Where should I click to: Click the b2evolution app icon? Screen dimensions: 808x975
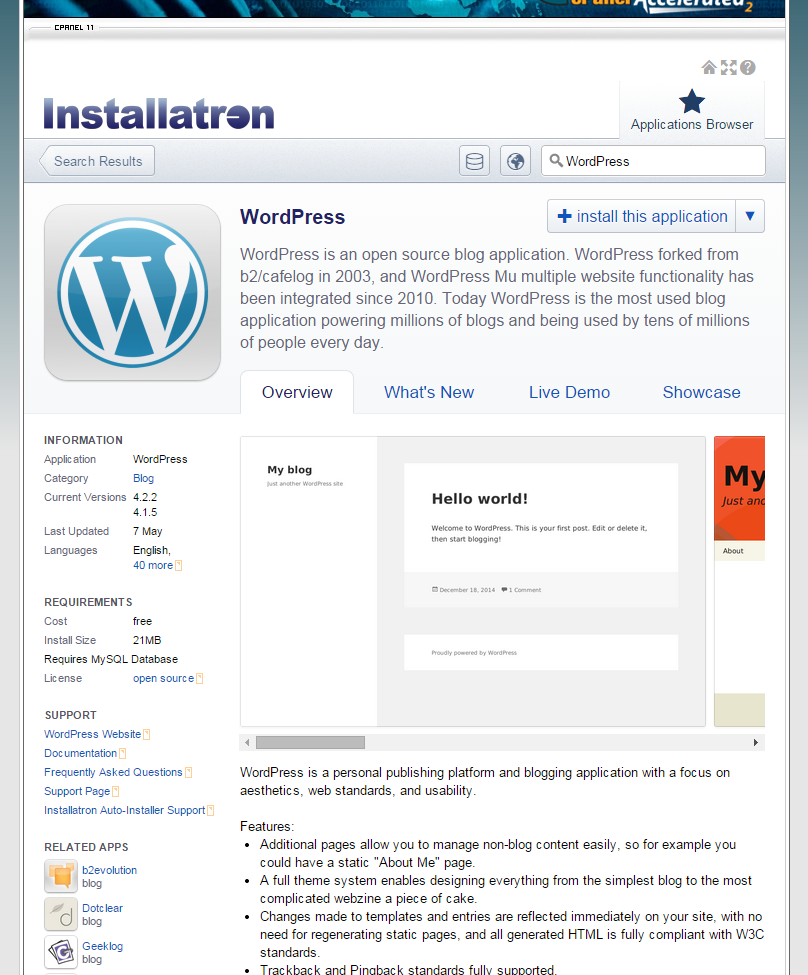61,876
